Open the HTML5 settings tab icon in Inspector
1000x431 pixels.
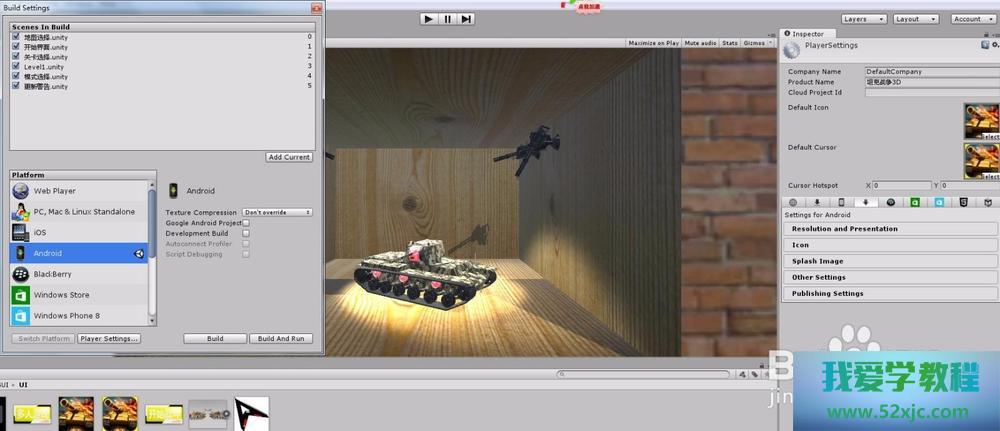click(962, 202)
